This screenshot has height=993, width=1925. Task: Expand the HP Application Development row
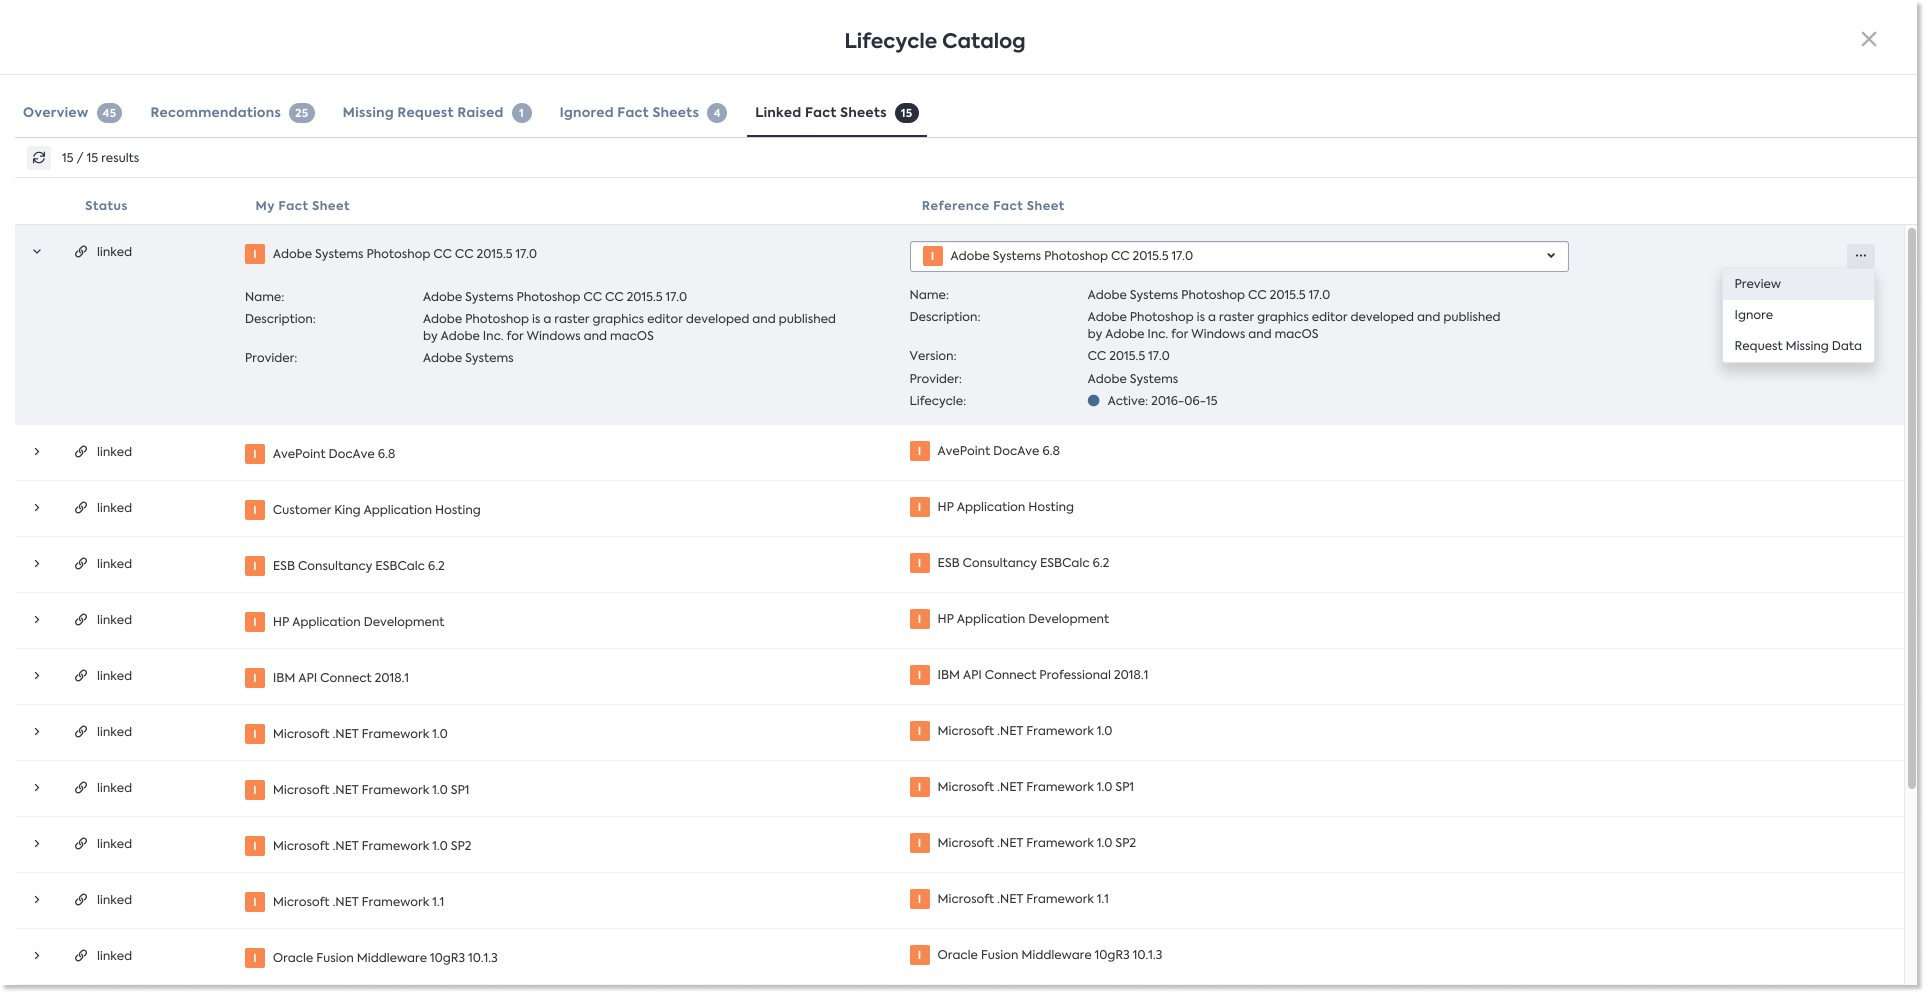click(x=37, y=620)
